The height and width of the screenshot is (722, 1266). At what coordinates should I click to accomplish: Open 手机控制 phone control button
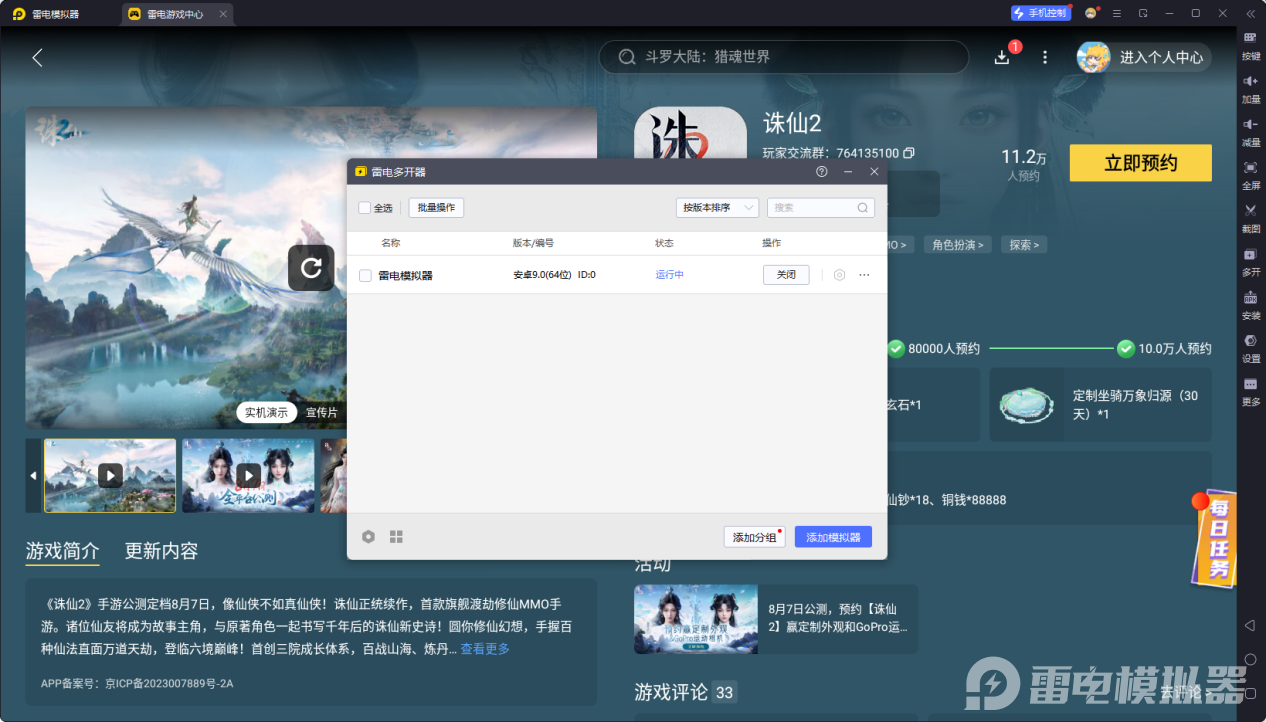(1040, 13)
